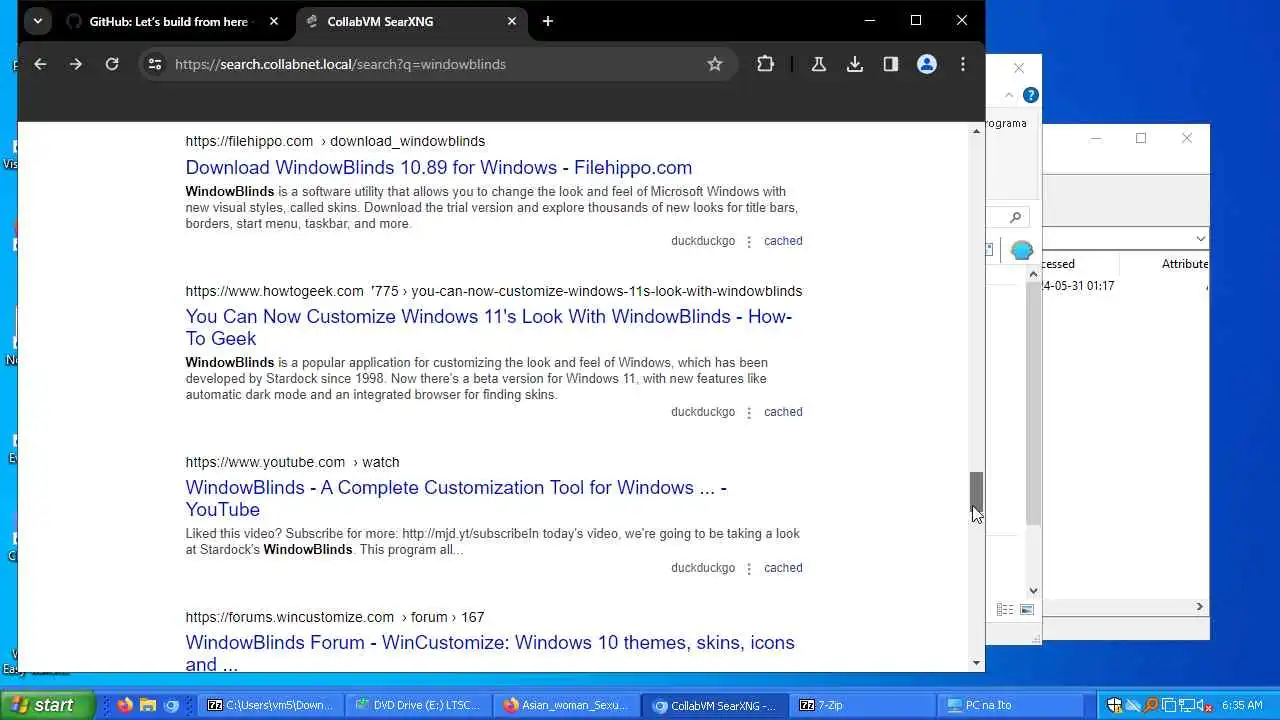Image resolution: width=1280 pixels, height=720 pixels.
Task: Click Chrome page scrollbar thumb
Action: 977,492
